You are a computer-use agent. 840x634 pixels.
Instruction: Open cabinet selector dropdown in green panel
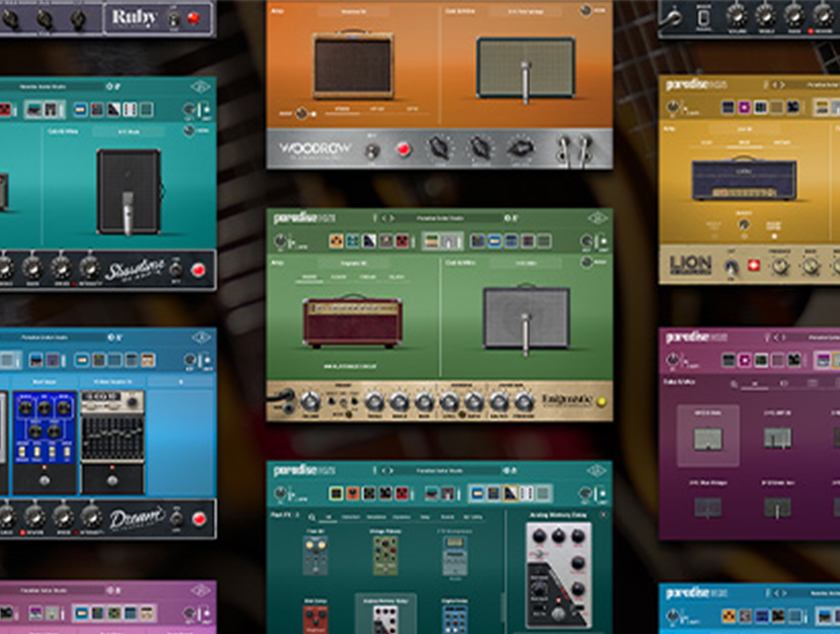click(526, 263)
